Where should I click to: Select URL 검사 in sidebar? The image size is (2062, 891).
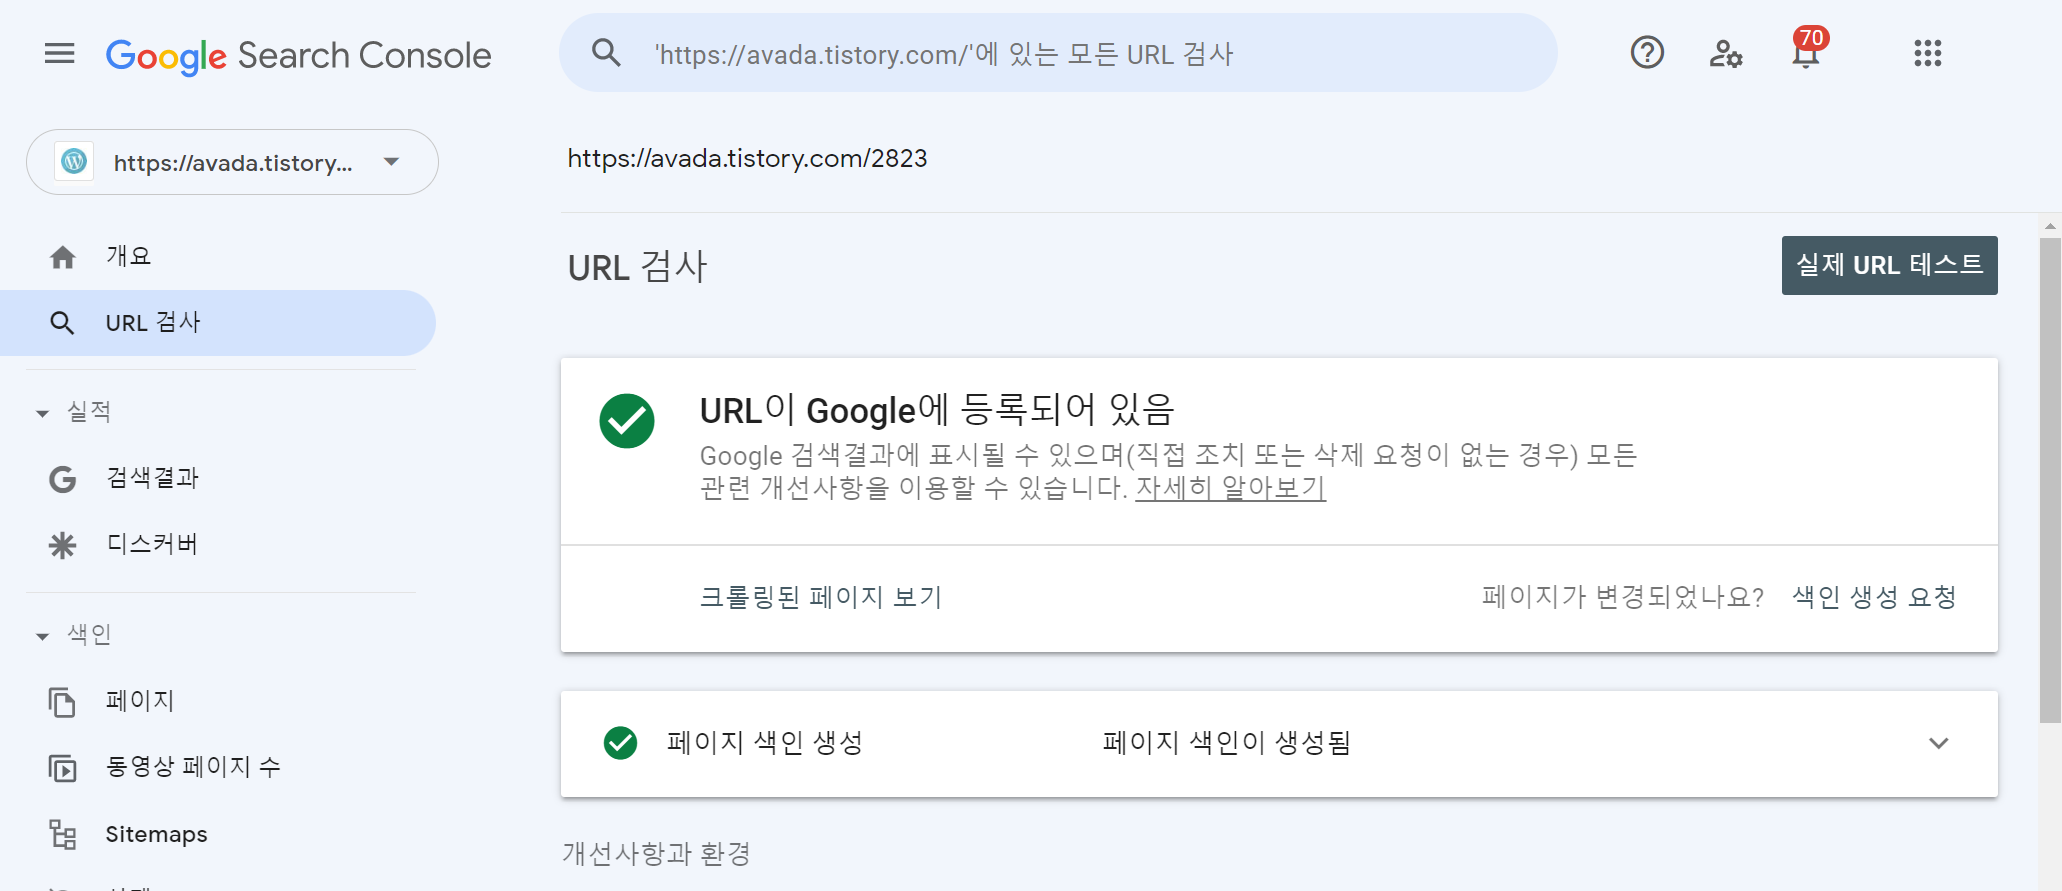point(218,323)
